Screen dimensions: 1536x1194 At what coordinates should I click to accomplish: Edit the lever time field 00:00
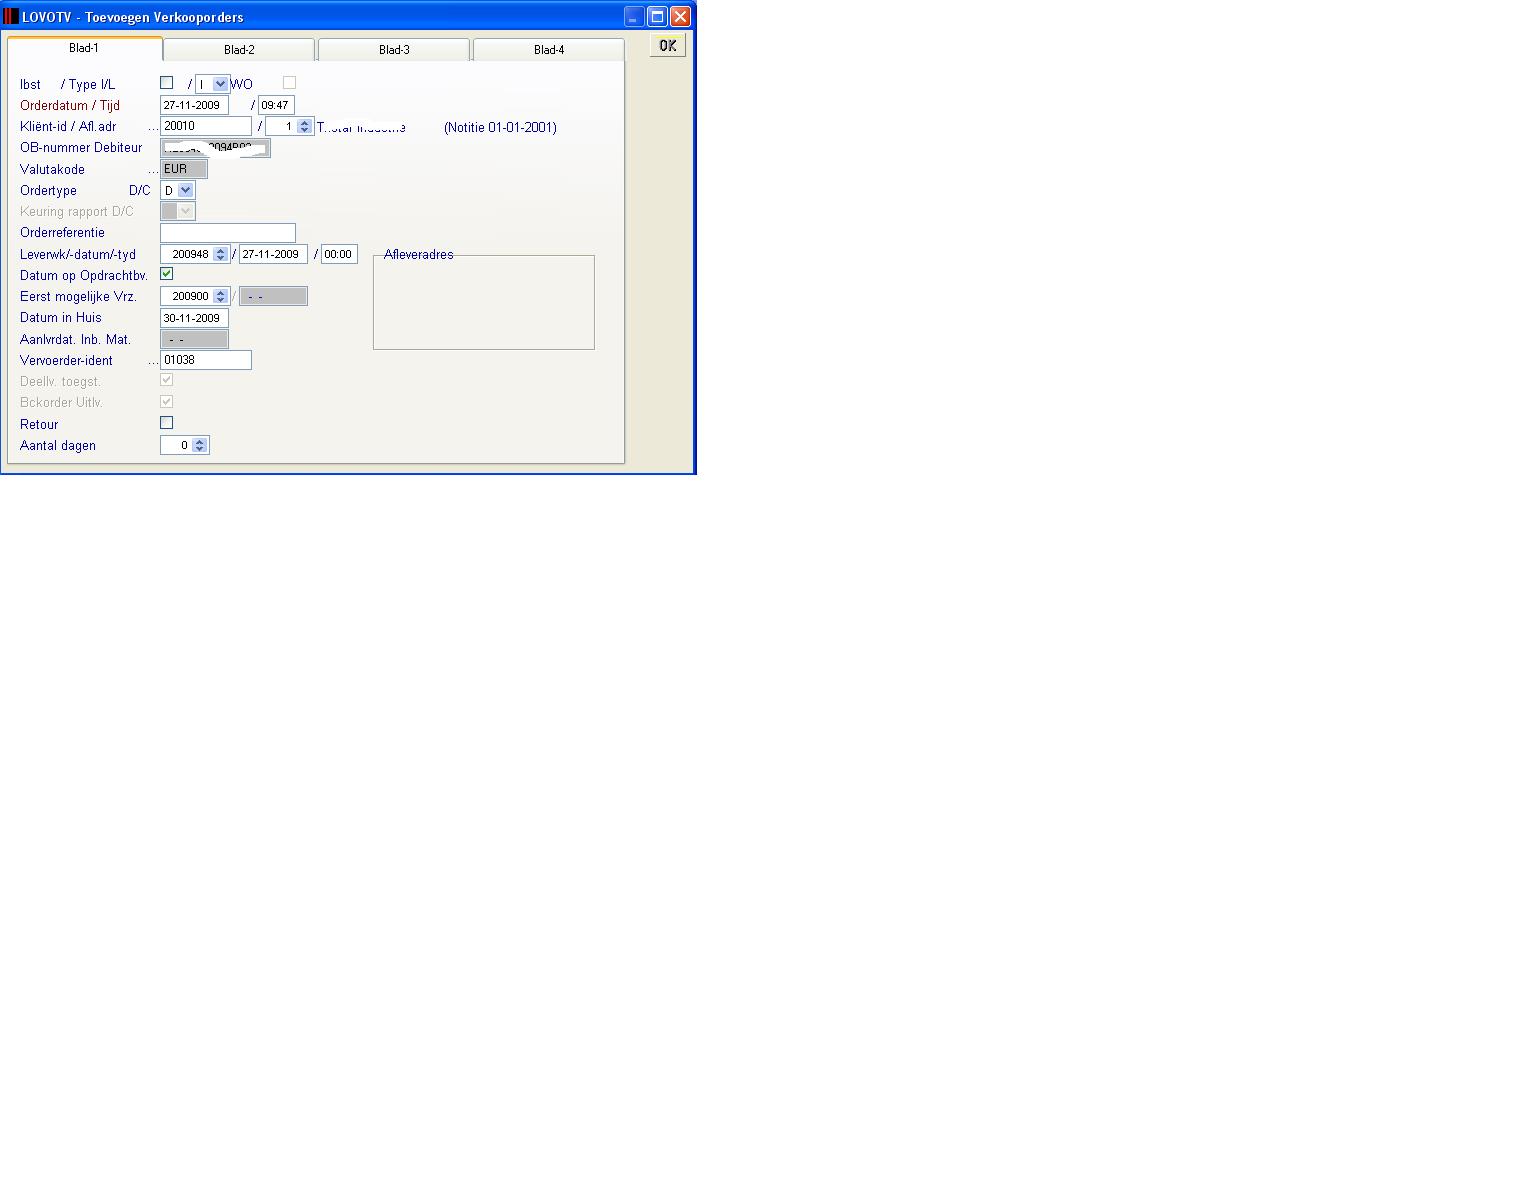pyautogui.click(x=339, y=254)
